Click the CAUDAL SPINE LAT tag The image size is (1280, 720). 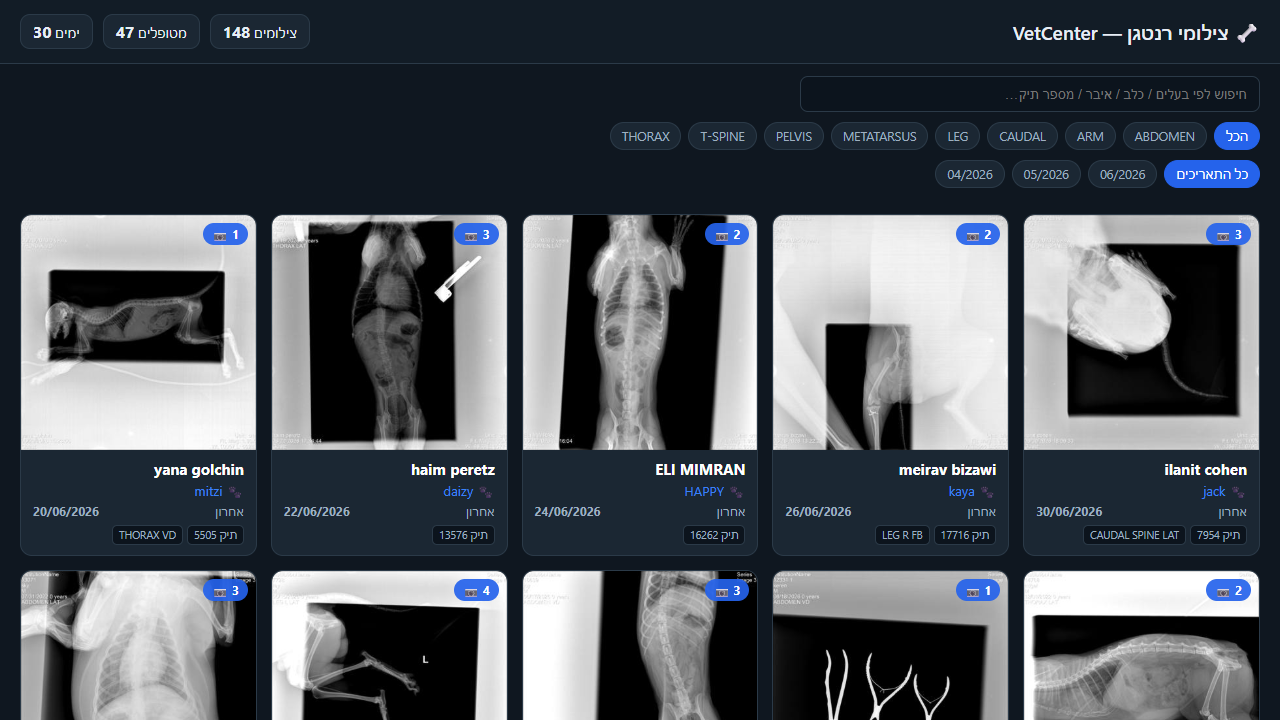click(x=1134, y=535)
